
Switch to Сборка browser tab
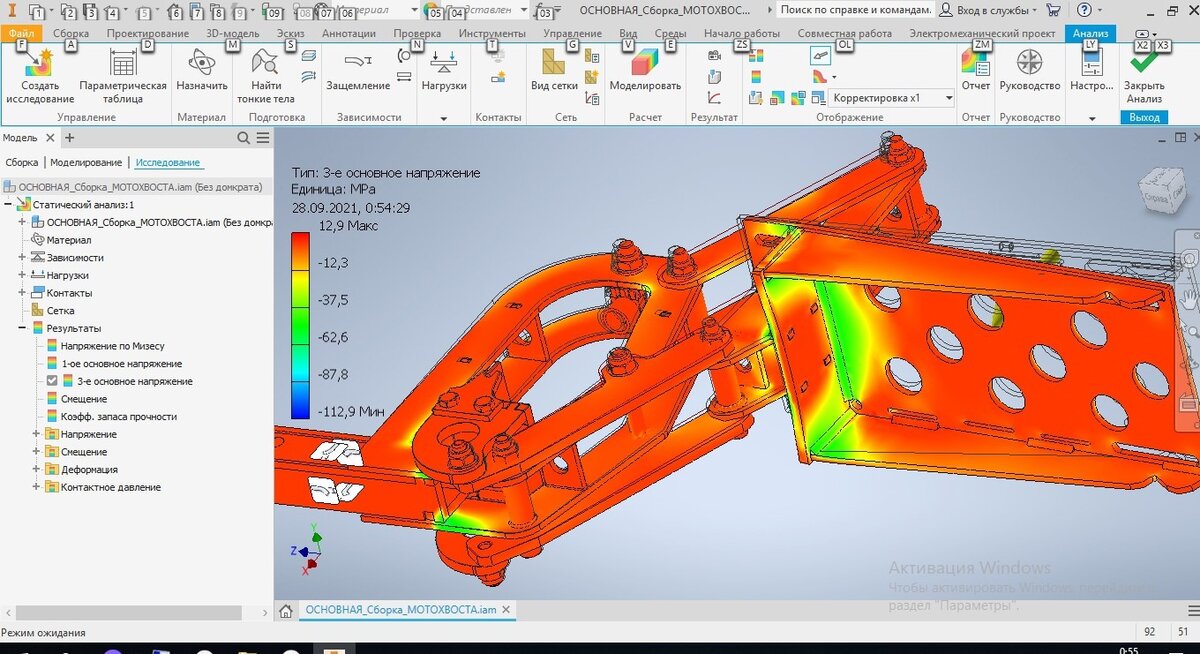point(21,163)
